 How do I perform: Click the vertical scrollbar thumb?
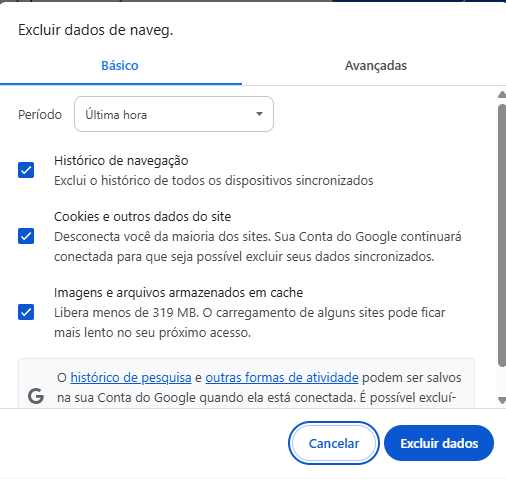click(502, 235)
